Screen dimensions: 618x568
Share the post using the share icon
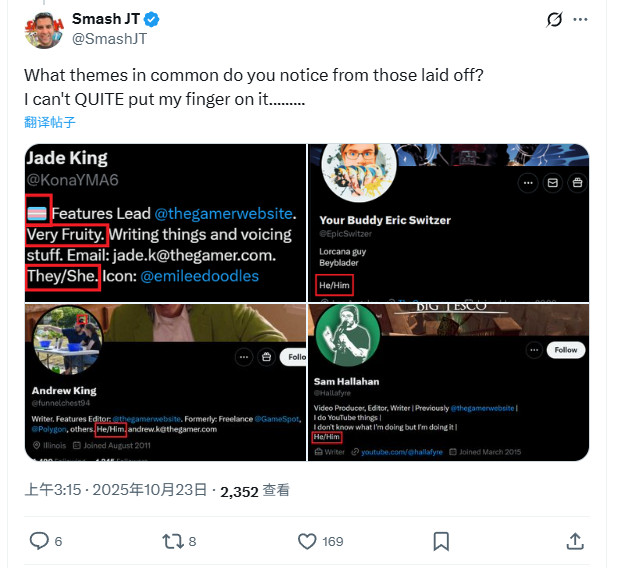coord(575,541)
